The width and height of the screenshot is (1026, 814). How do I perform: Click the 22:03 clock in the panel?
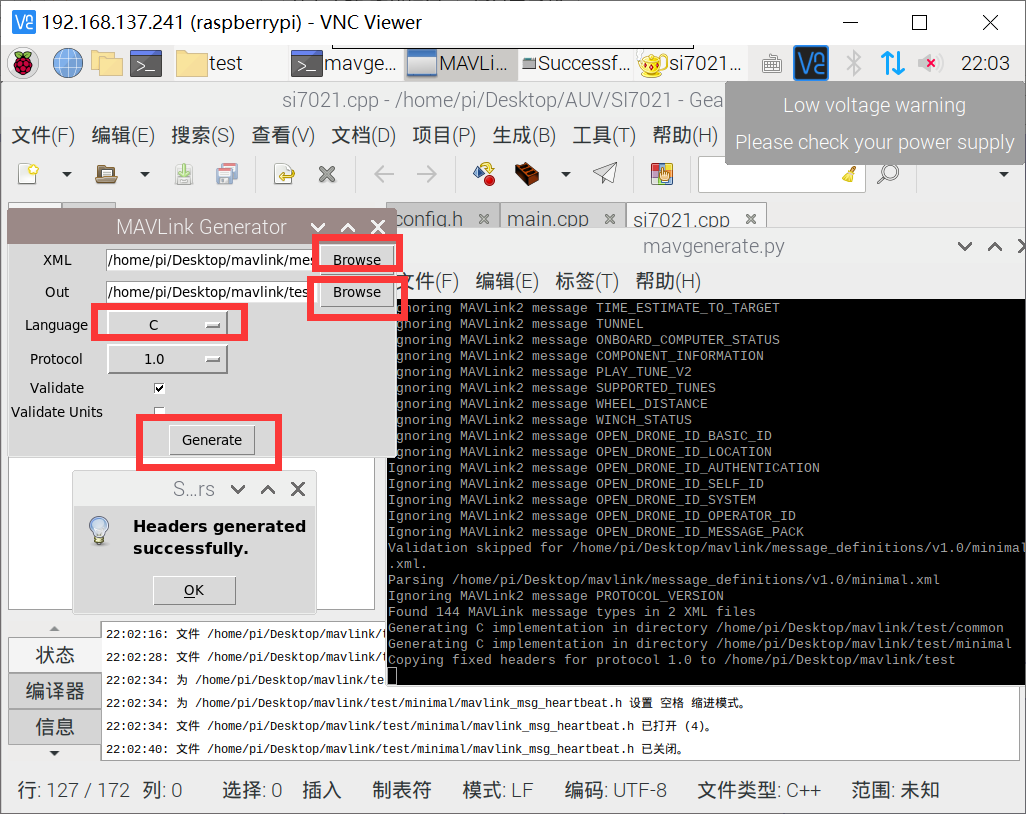(x=985, y=63)
